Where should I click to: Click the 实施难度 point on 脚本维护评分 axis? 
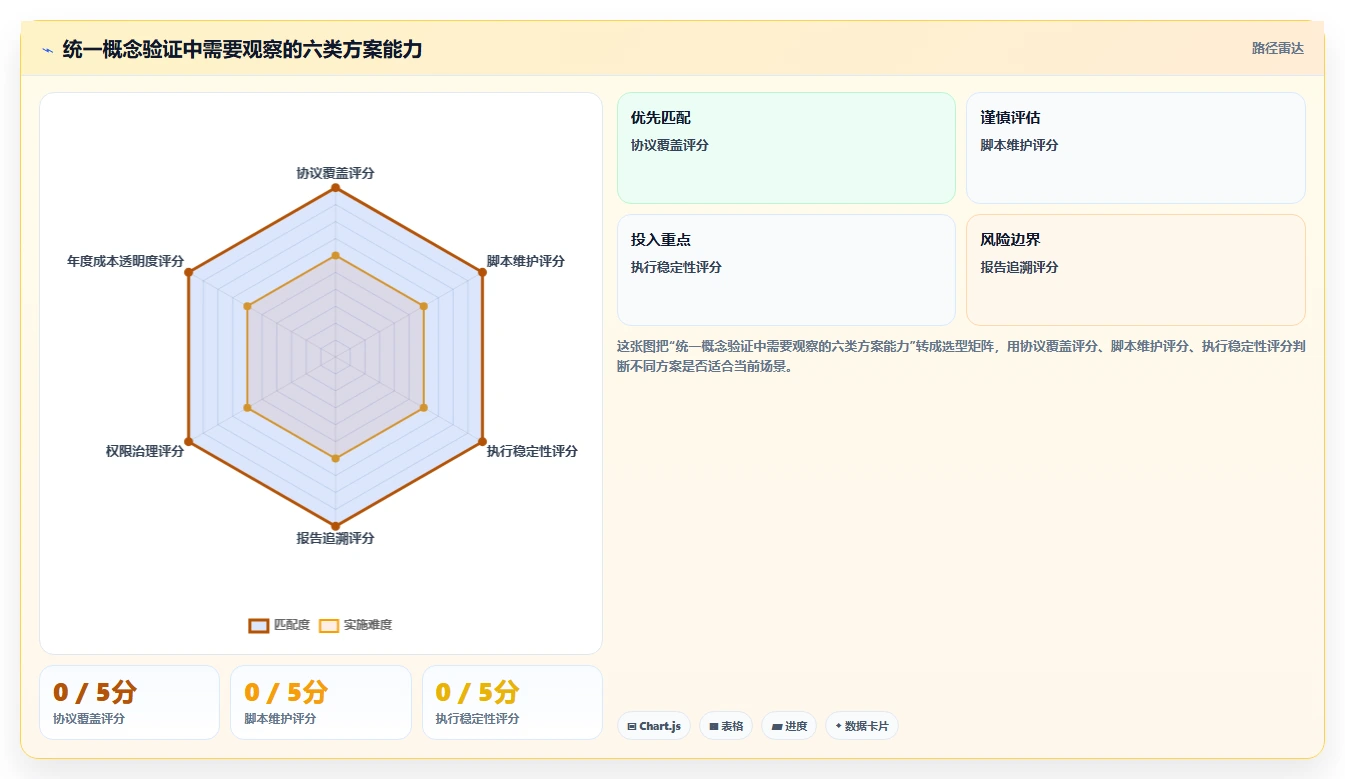click(424, 306)
